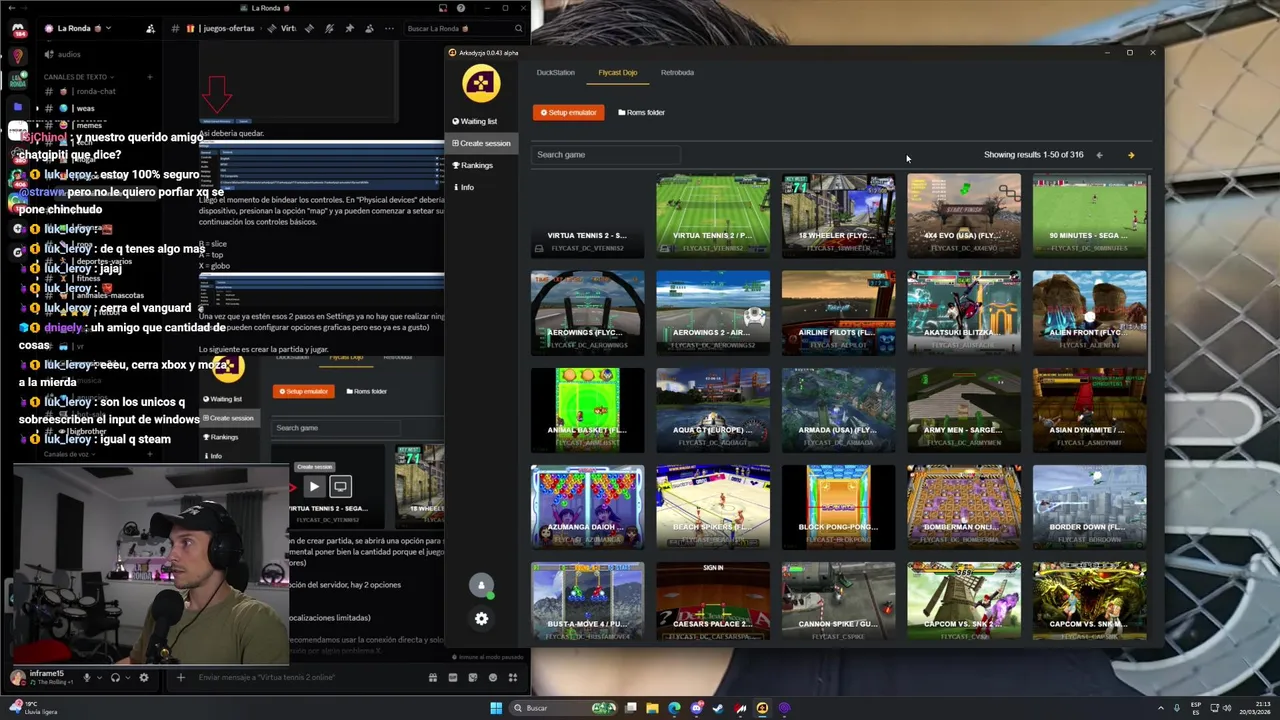
Task: Go to next results page arrow
Action: tap(1131, 155)
